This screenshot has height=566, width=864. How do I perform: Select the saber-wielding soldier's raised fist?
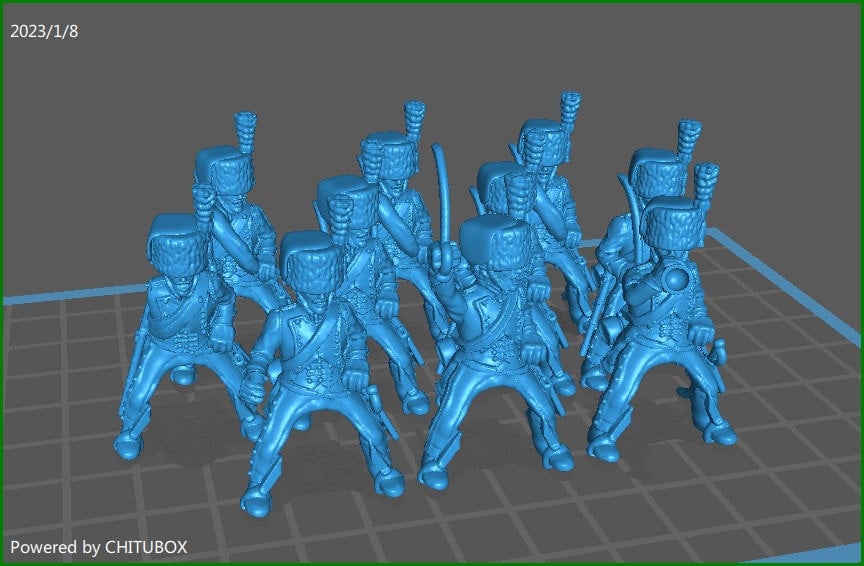coord(441,262)
